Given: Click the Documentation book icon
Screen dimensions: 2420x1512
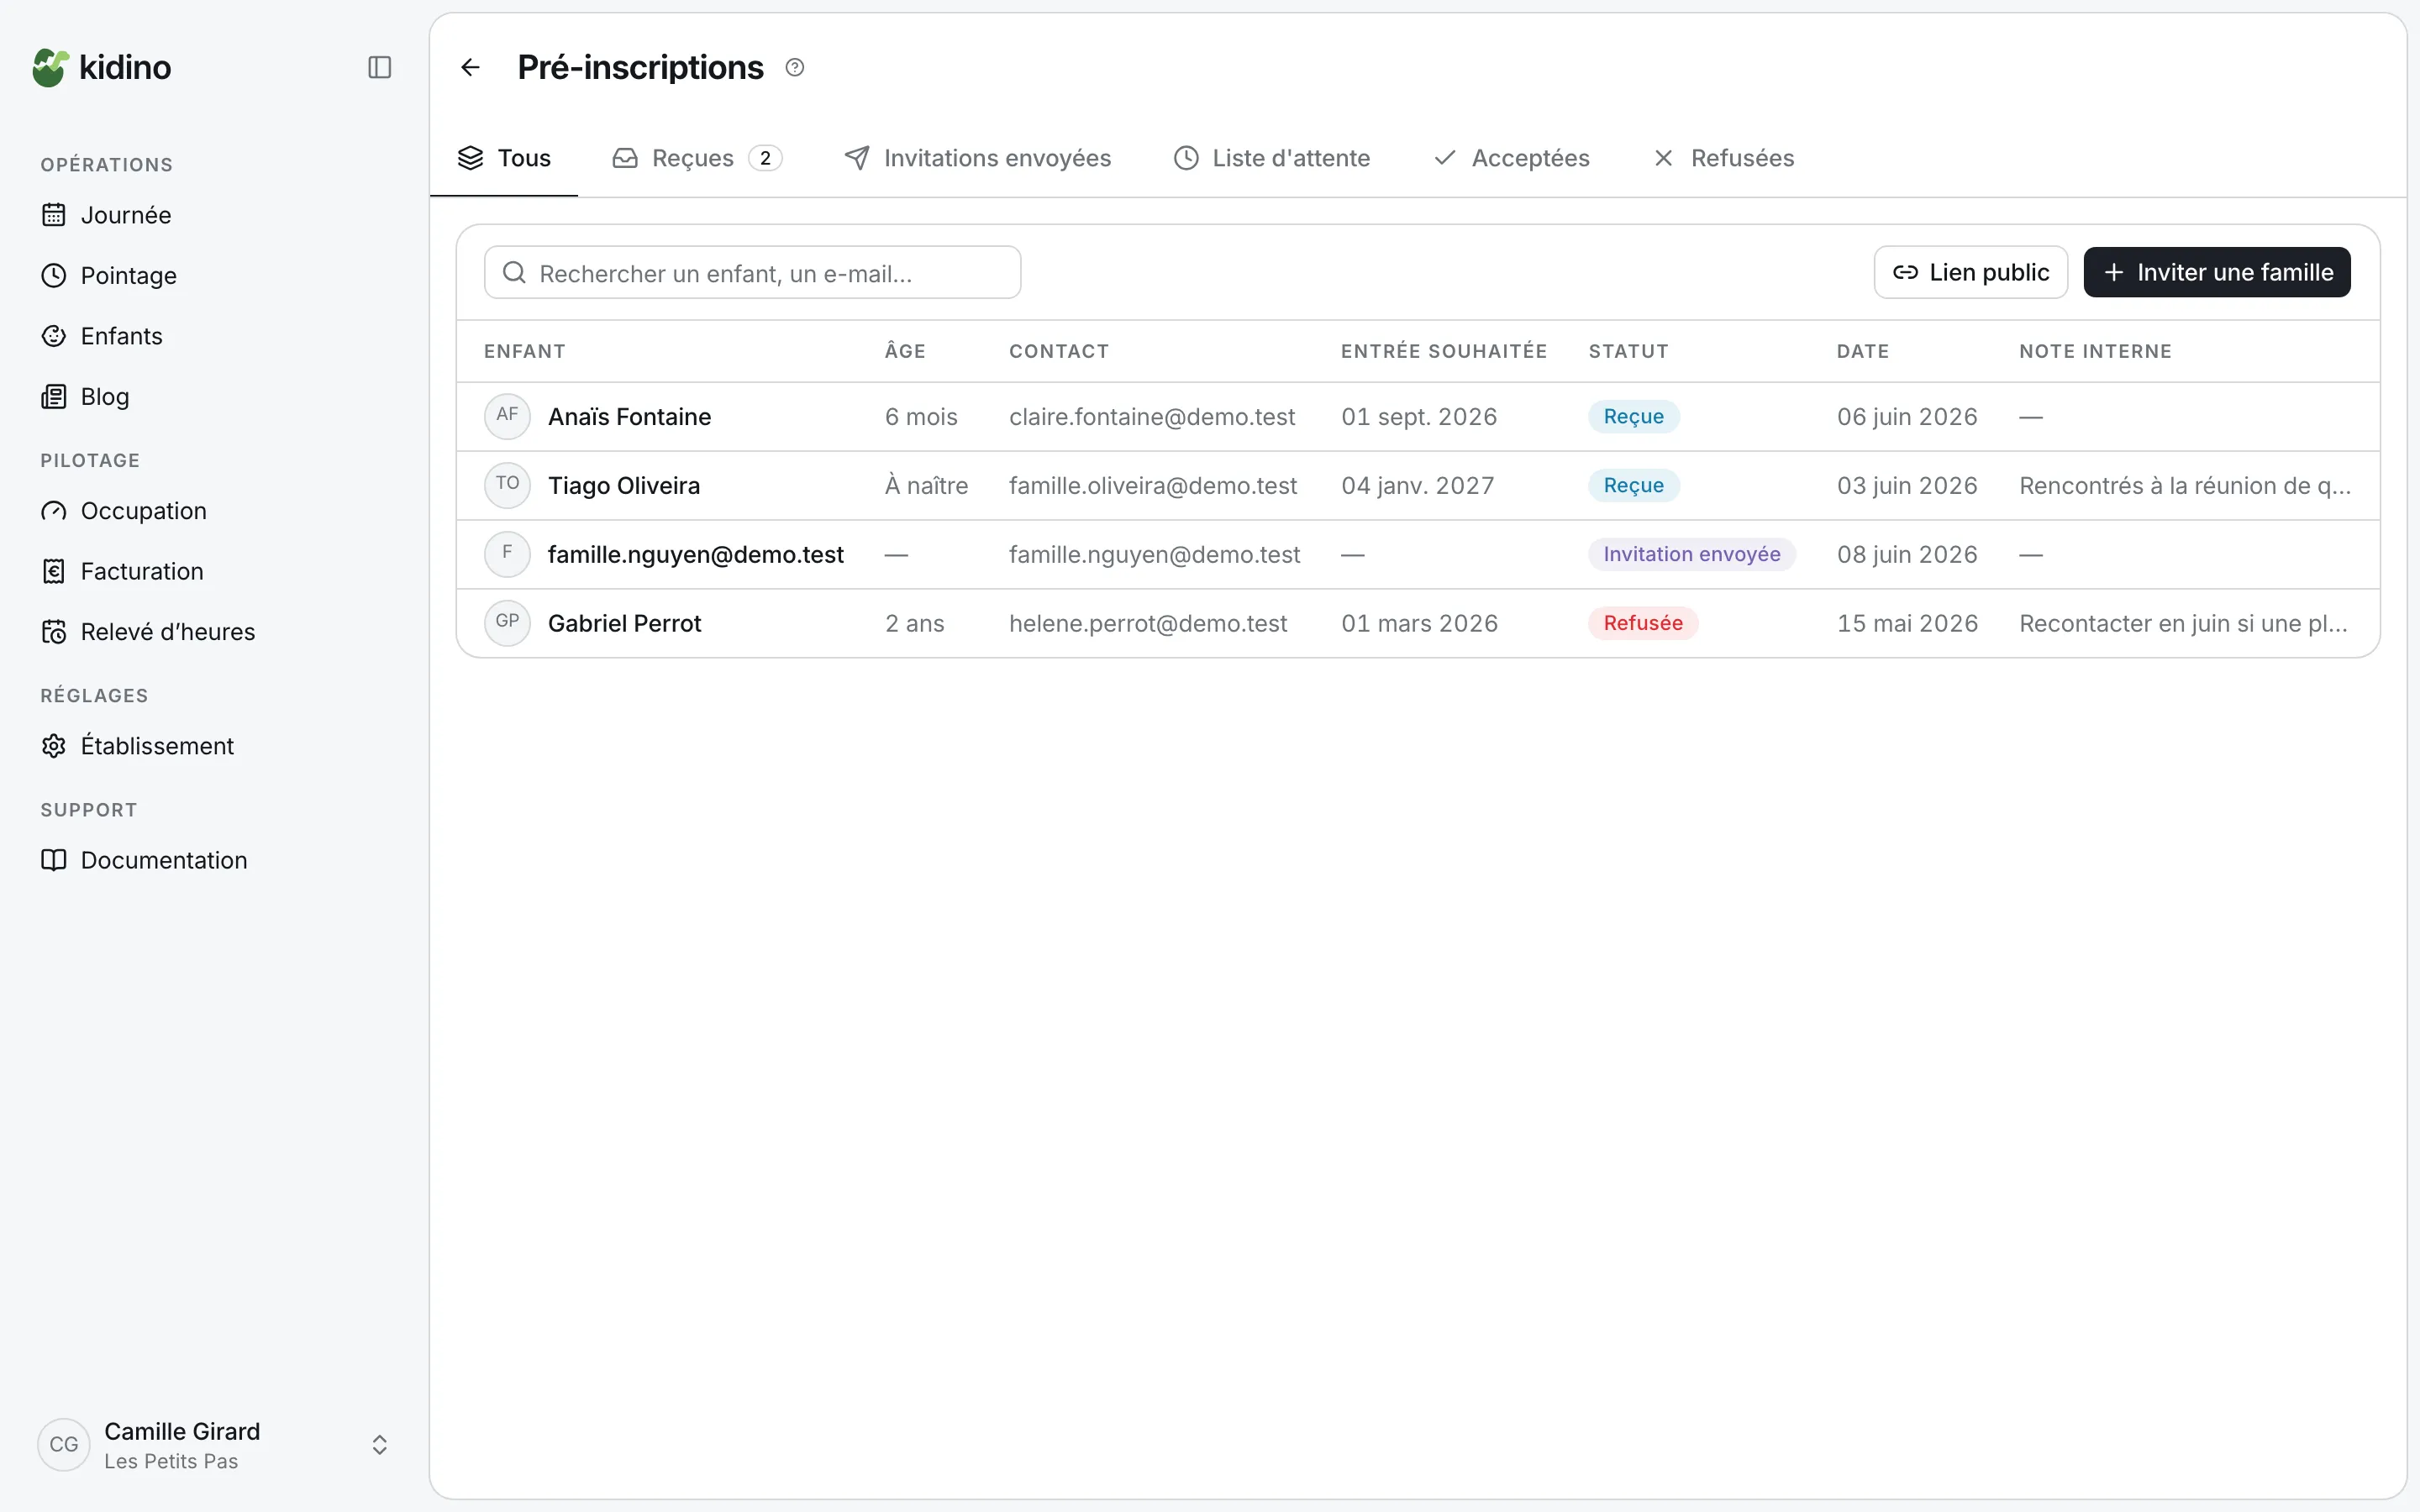Looking at the screenshot, I should coord(54,860).
